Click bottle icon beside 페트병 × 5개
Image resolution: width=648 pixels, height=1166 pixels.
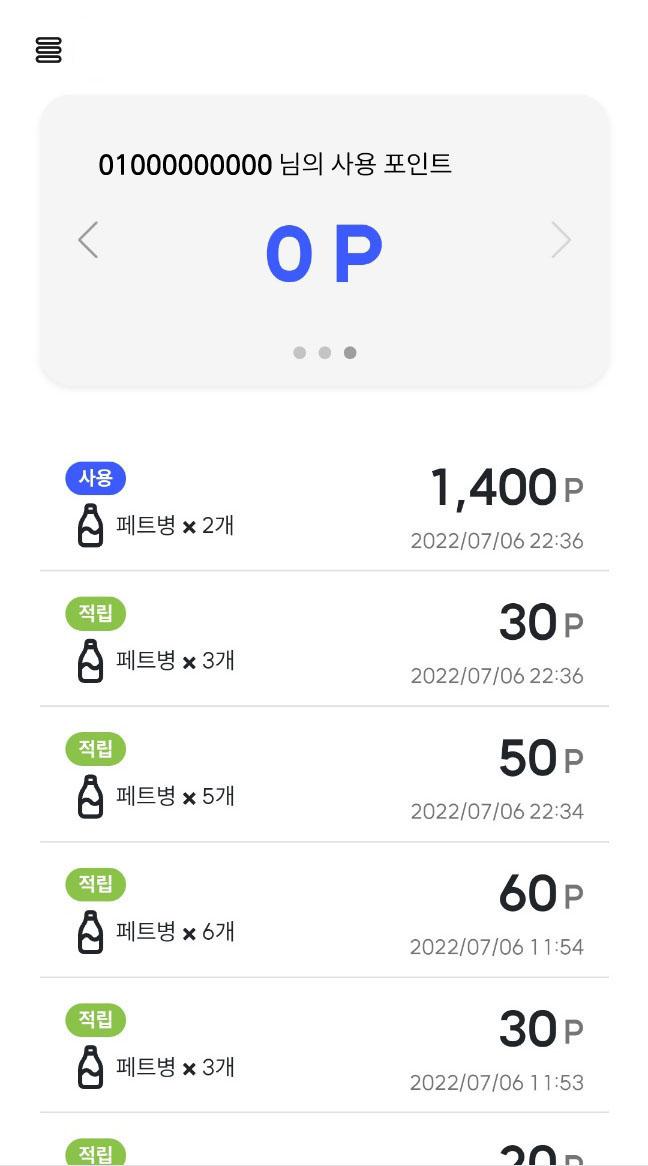pyautogui.click(x=91, y=796)
